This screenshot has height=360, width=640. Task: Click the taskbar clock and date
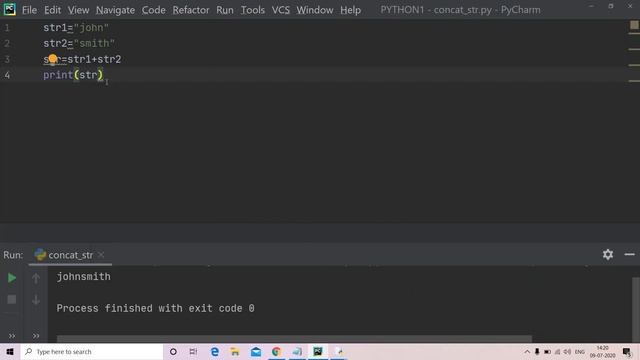602,351
